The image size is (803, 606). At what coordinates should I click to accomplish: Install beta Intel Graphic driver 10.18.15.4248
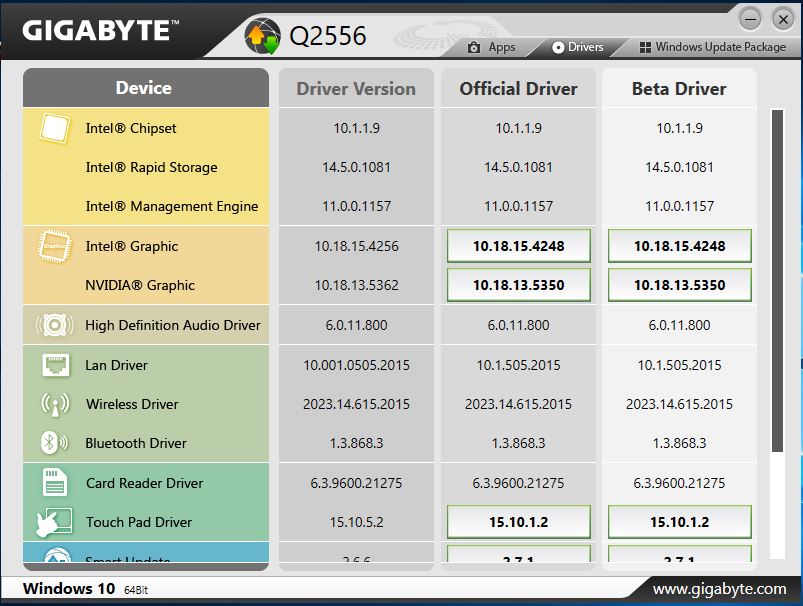[x=680, y=246]
